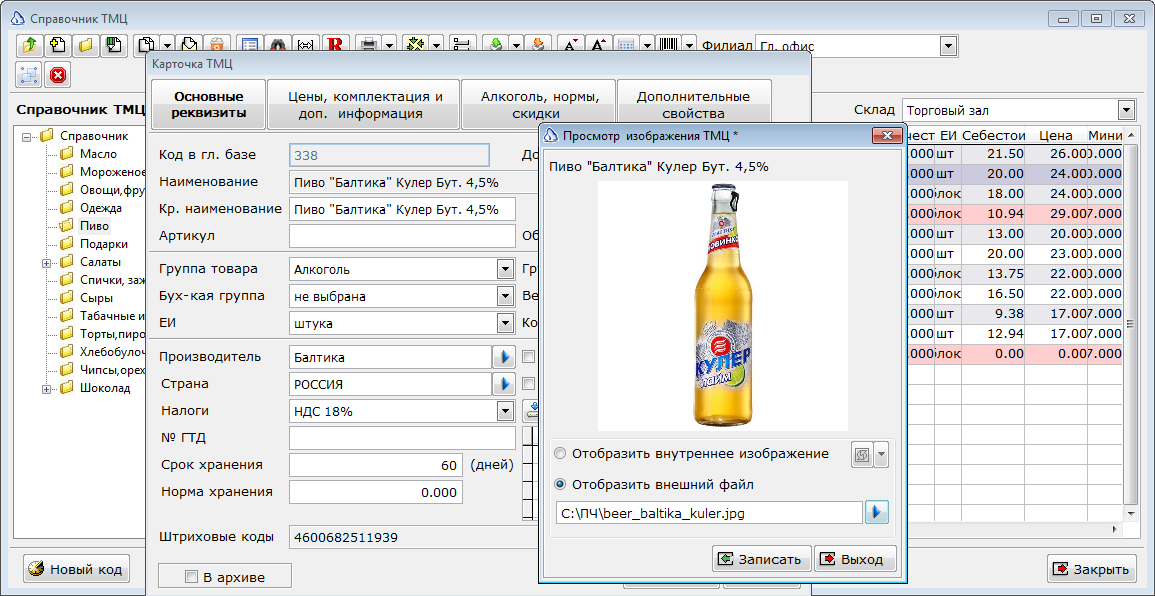Image resolution: width=1155 pixels, height=596 pixels.
Task: Click the external file path field
Action: pyautogui.click(x=709, y=513)
